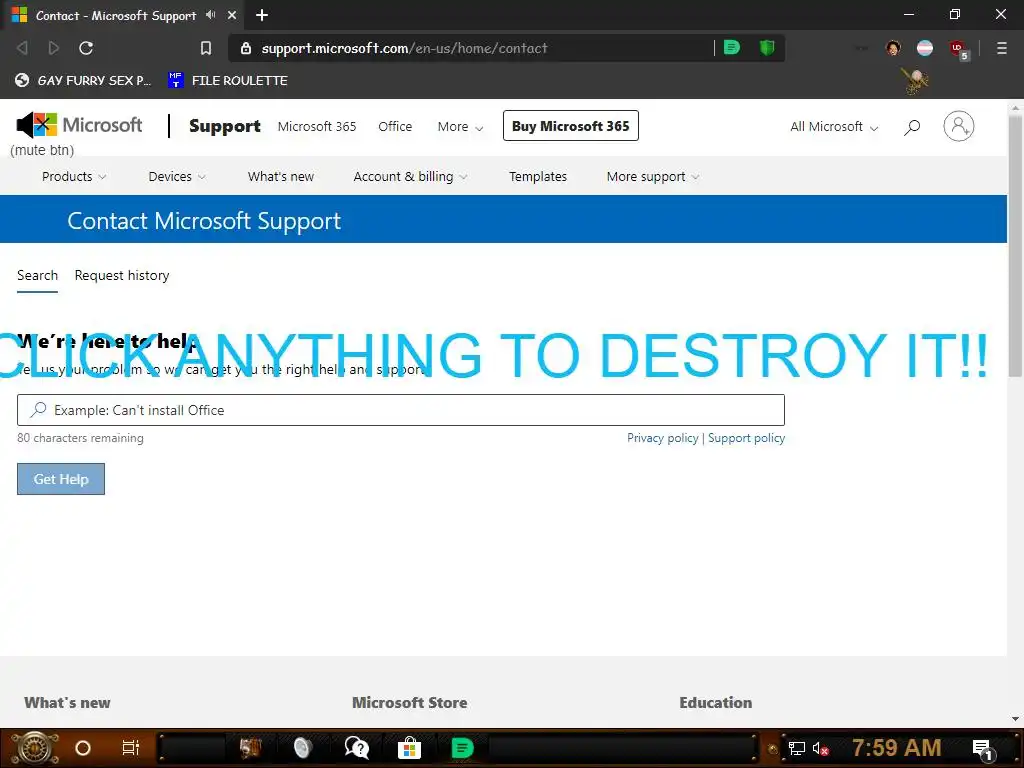Switch to Request history tab
Image resolution: width=1024 pixels, height=768 pixels.
[121, 275]
